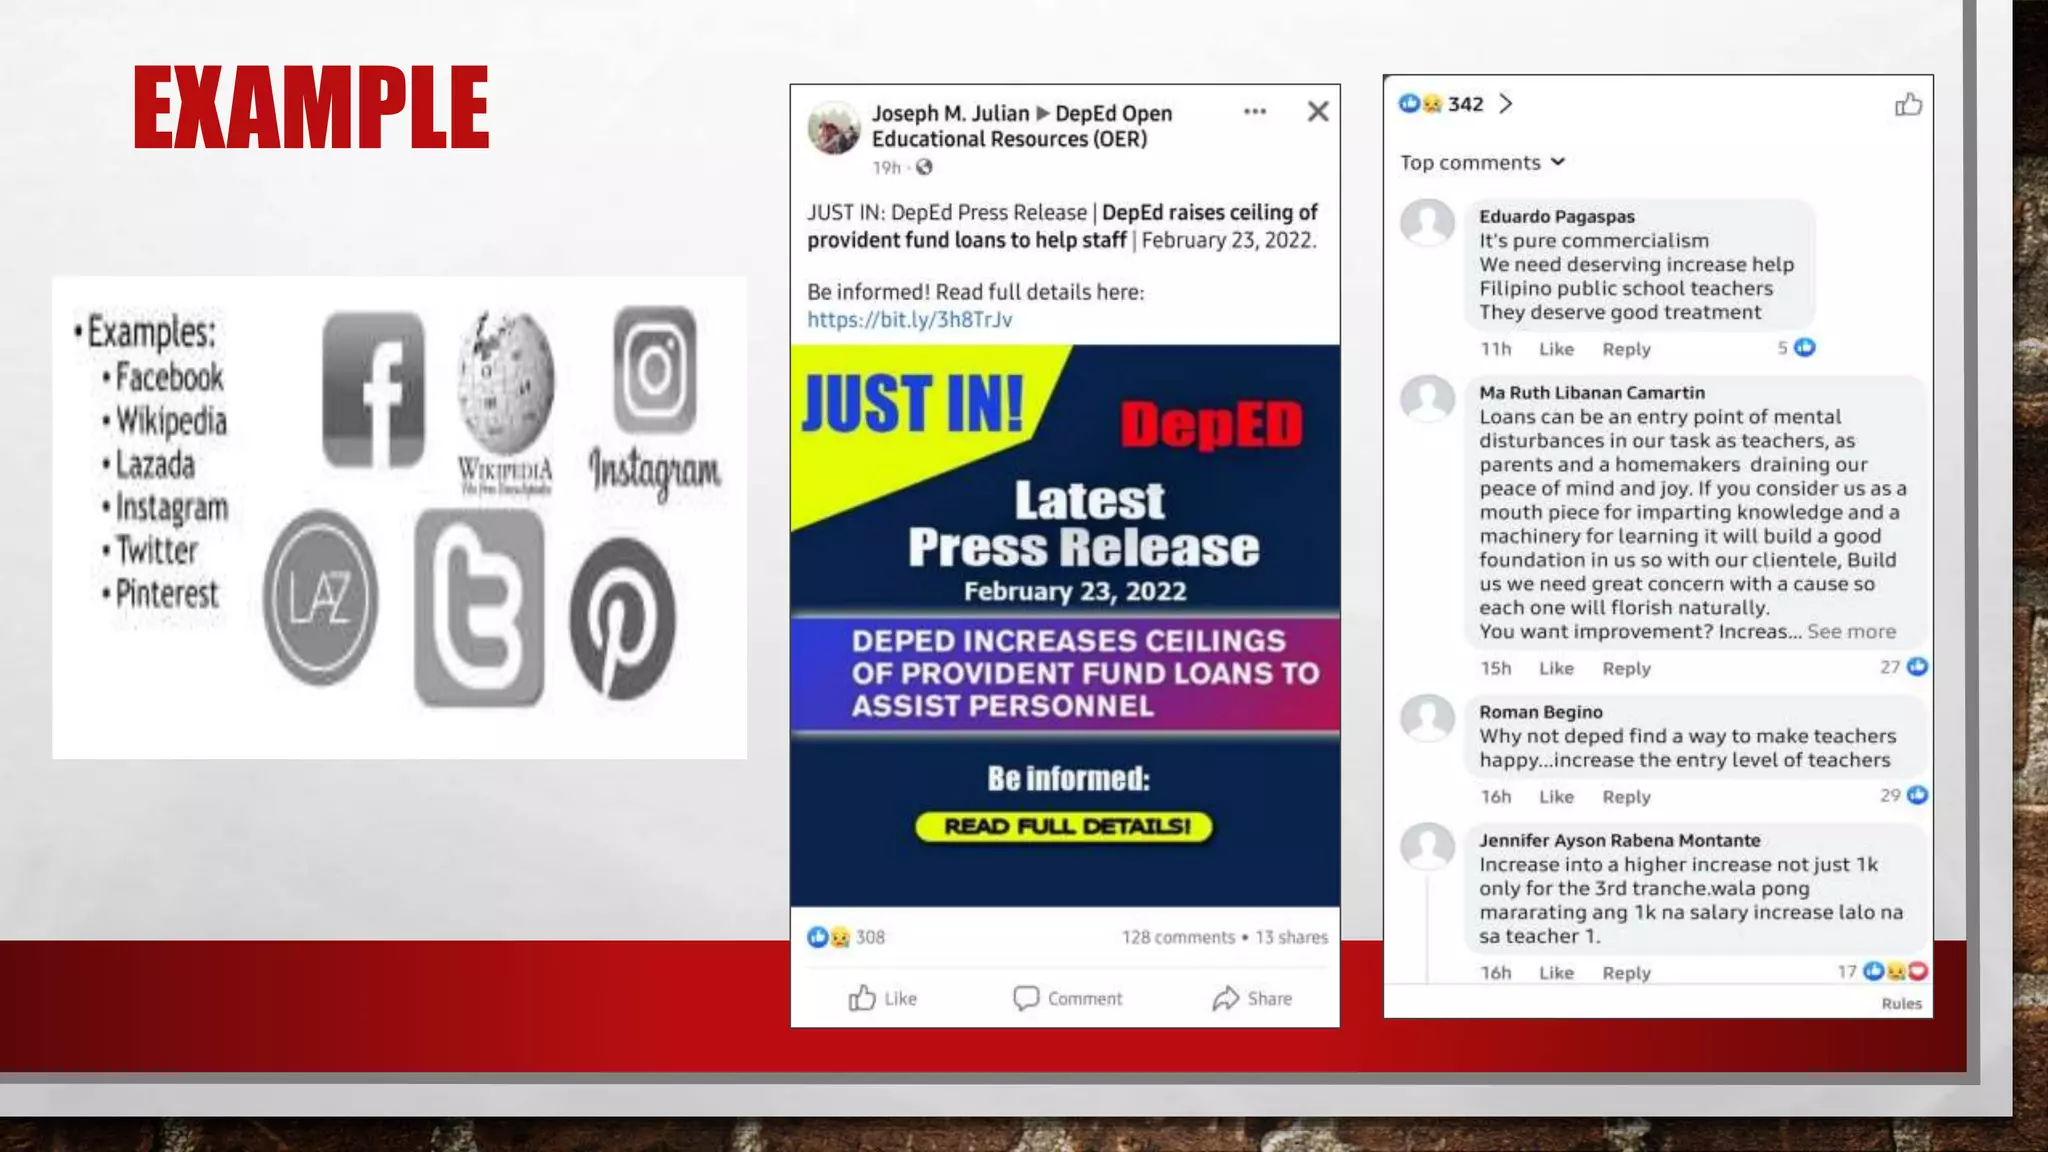Open the bit.ly press release link
Screen dimensions: 2048x1152
909,320
